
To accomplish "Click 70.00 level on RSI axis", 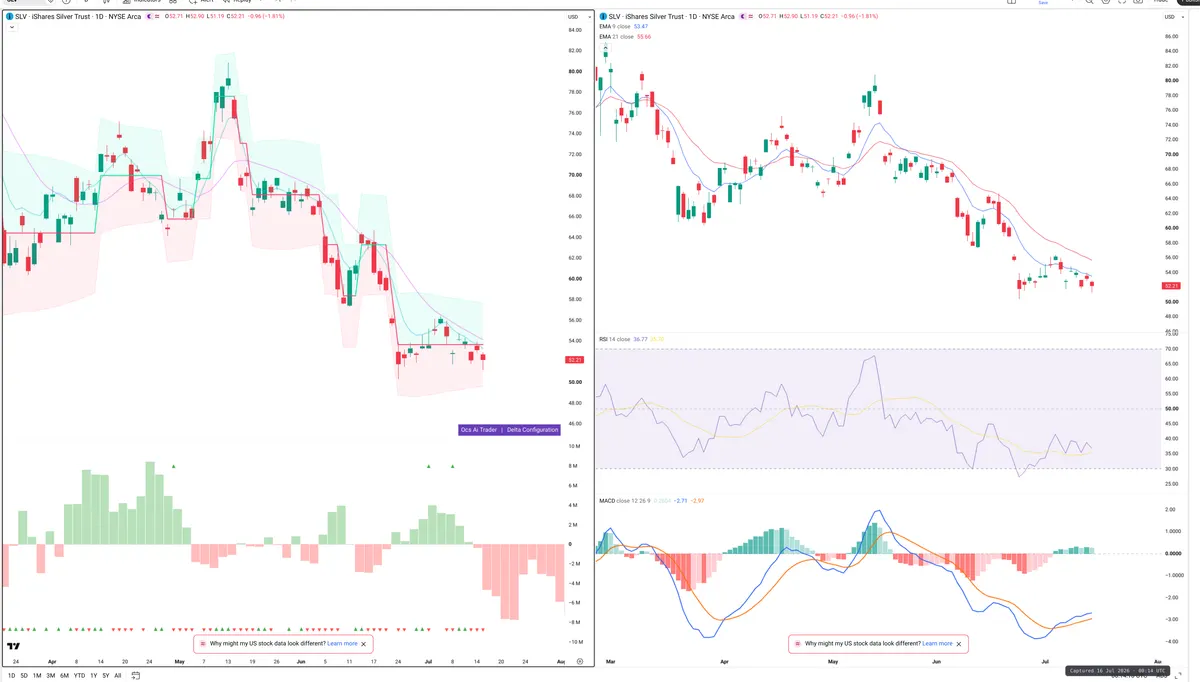I will [1171, 349].
